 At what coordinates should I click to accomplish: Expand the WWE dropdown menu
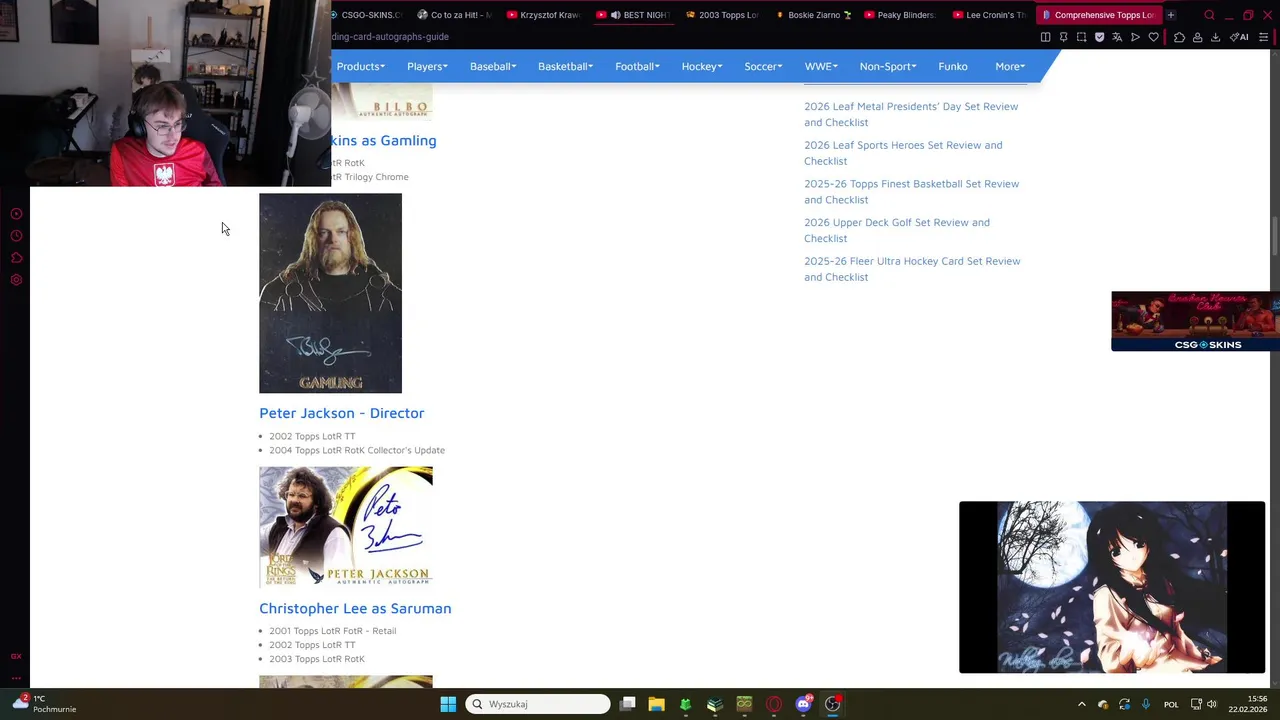click(821, 66)
